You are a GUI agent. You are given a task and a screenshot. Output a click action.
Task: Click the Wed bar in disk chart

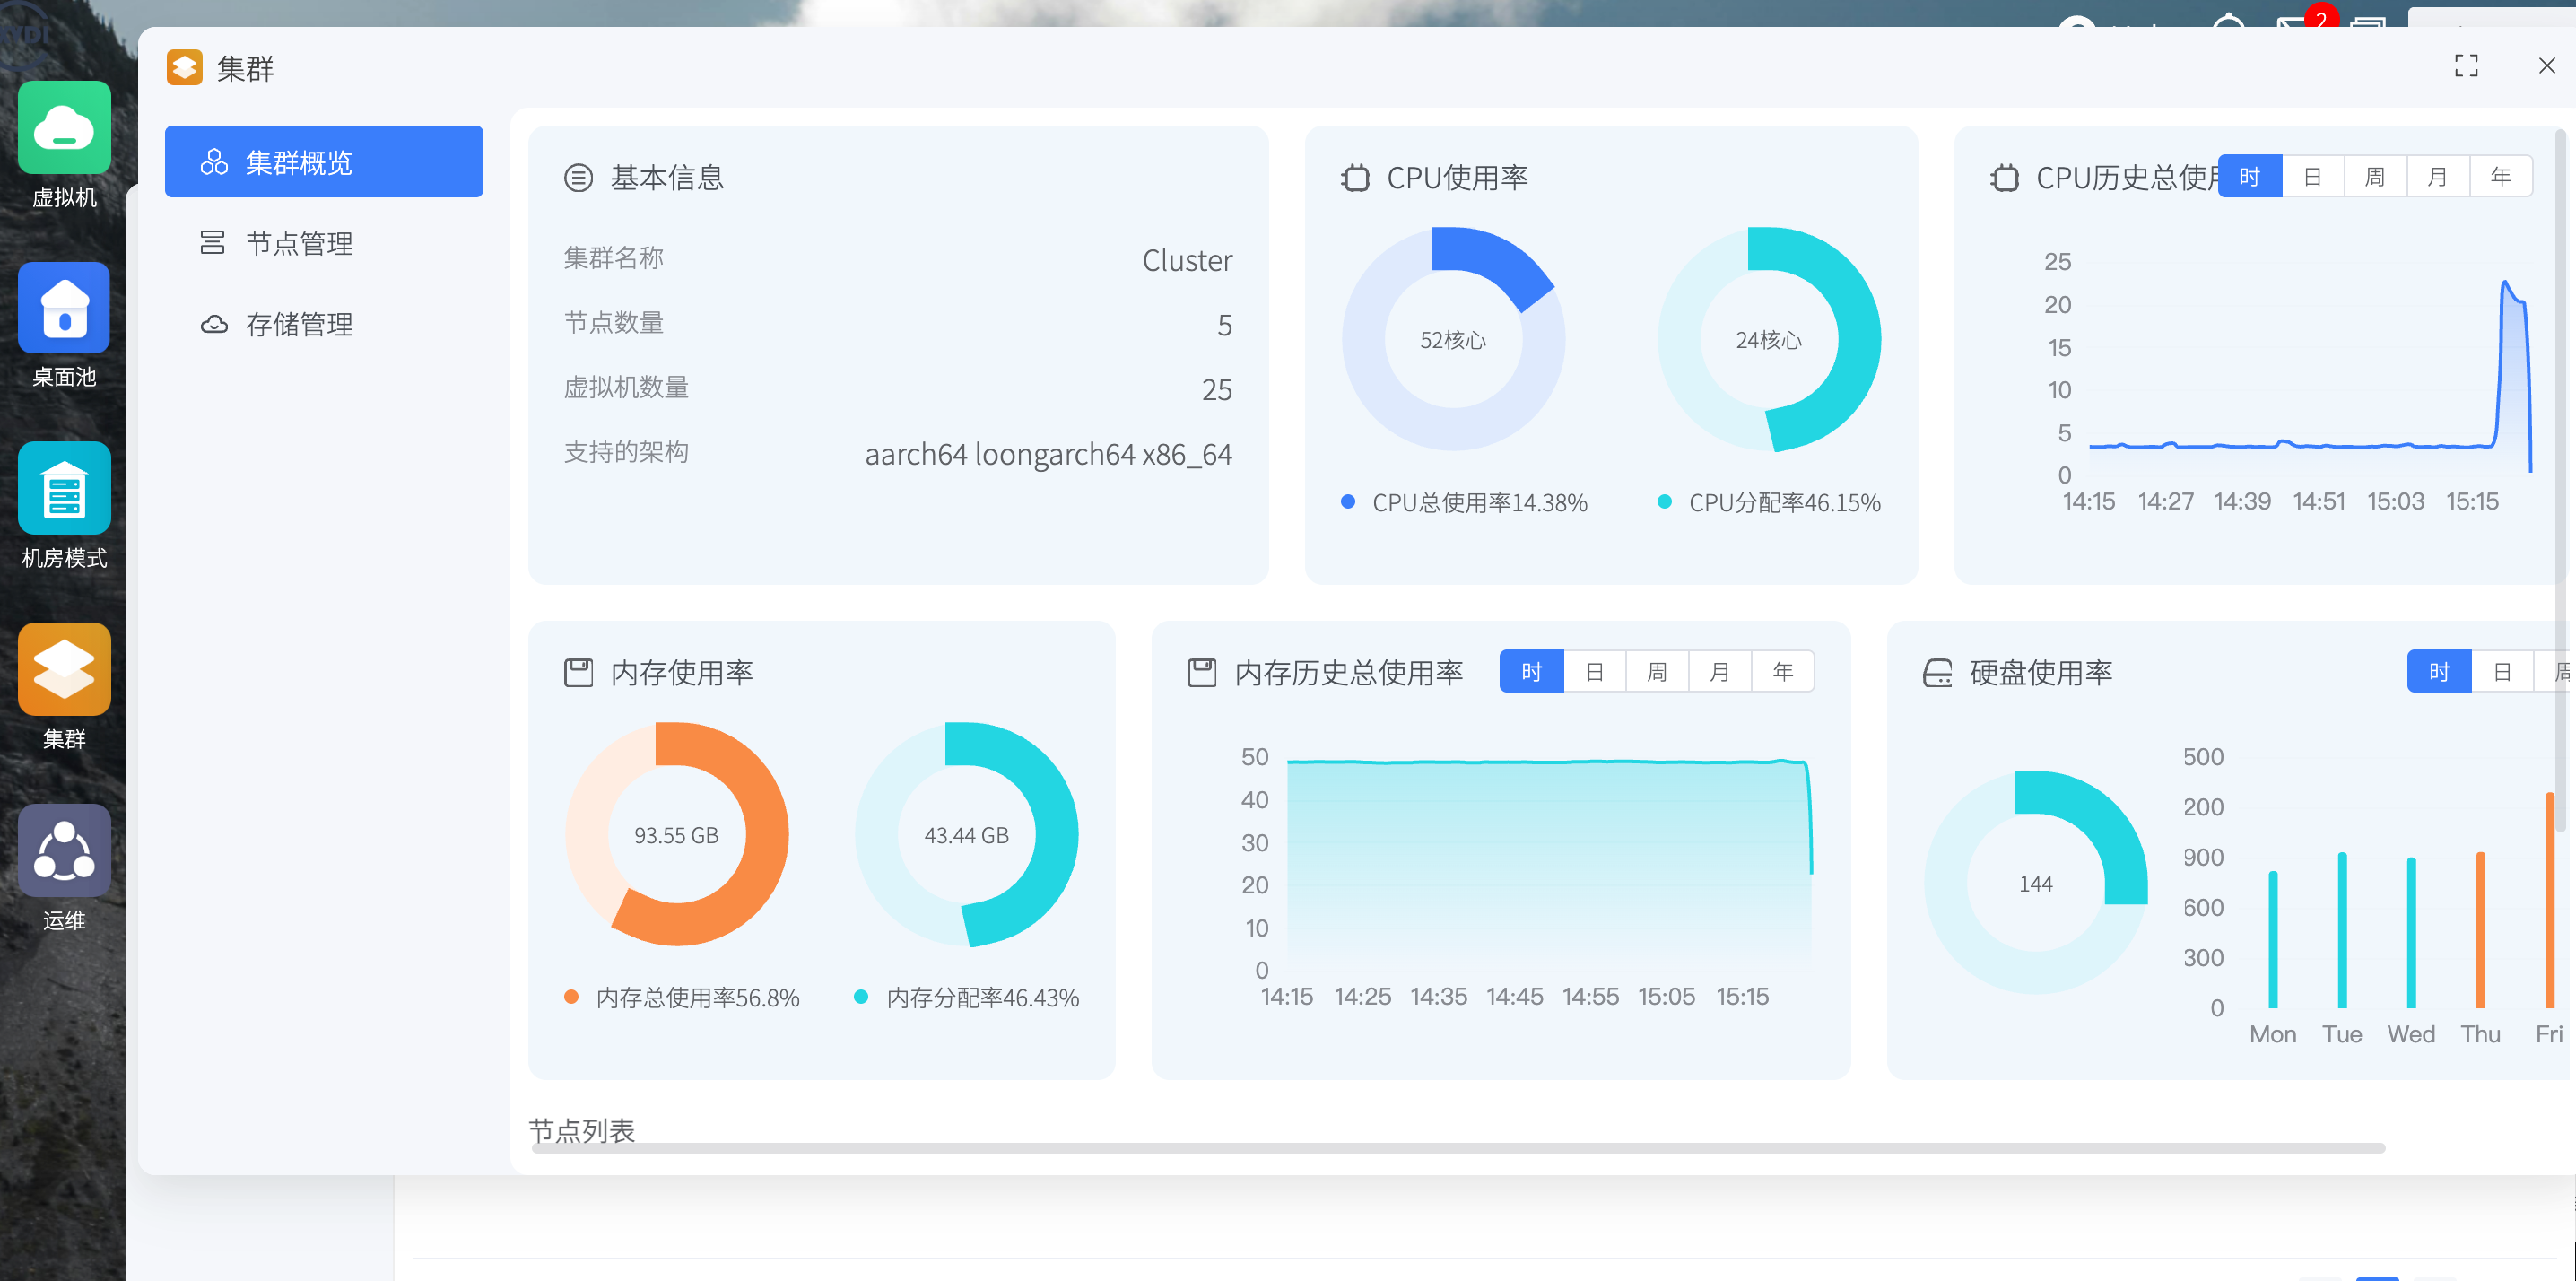(x=2411, y=933)
